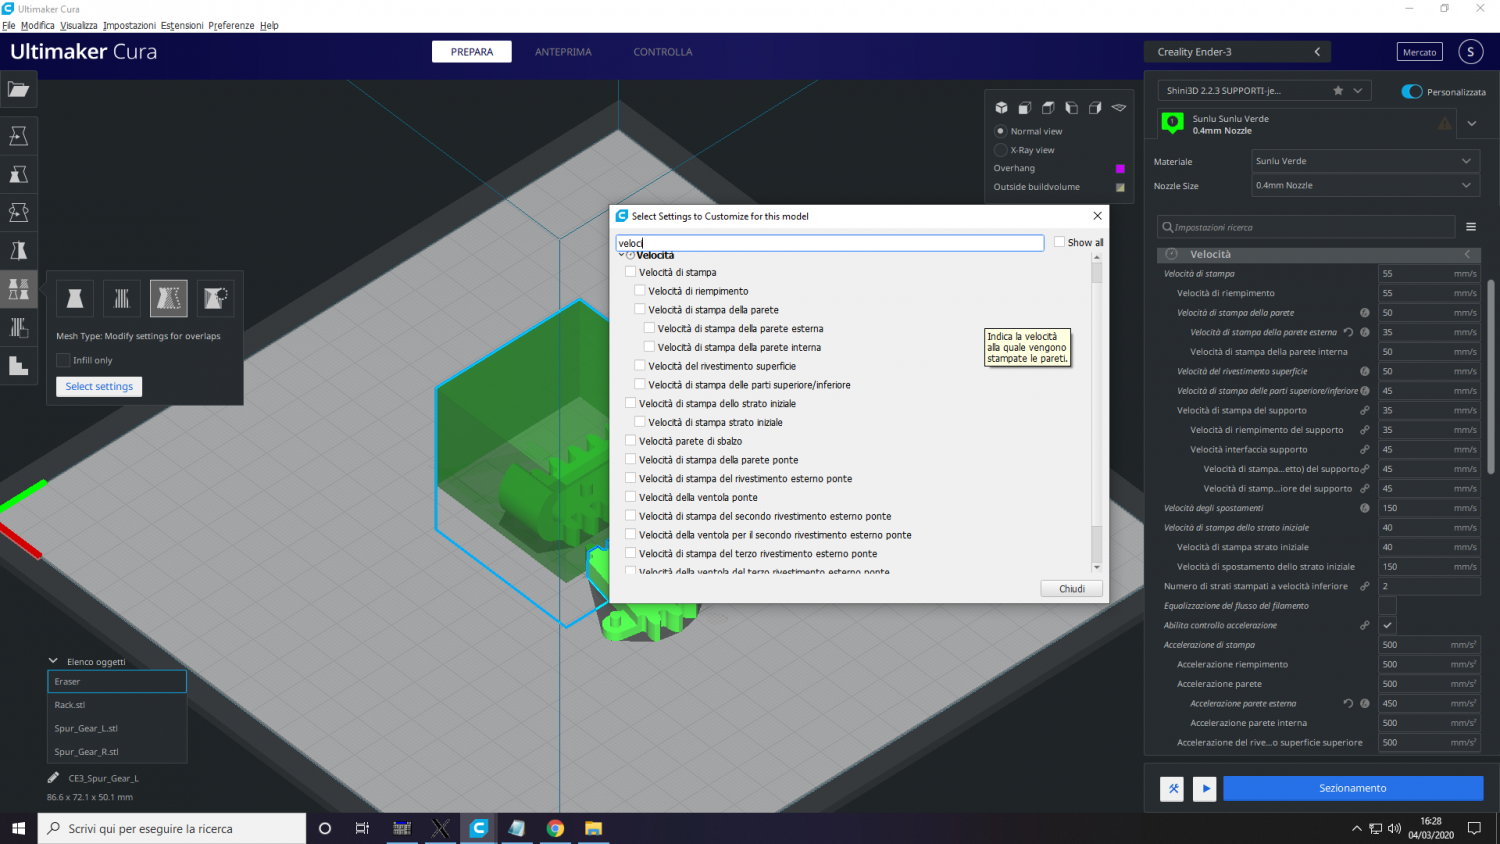
Task: Select the Scale tool in left toolbar
Action: point(18,174)
